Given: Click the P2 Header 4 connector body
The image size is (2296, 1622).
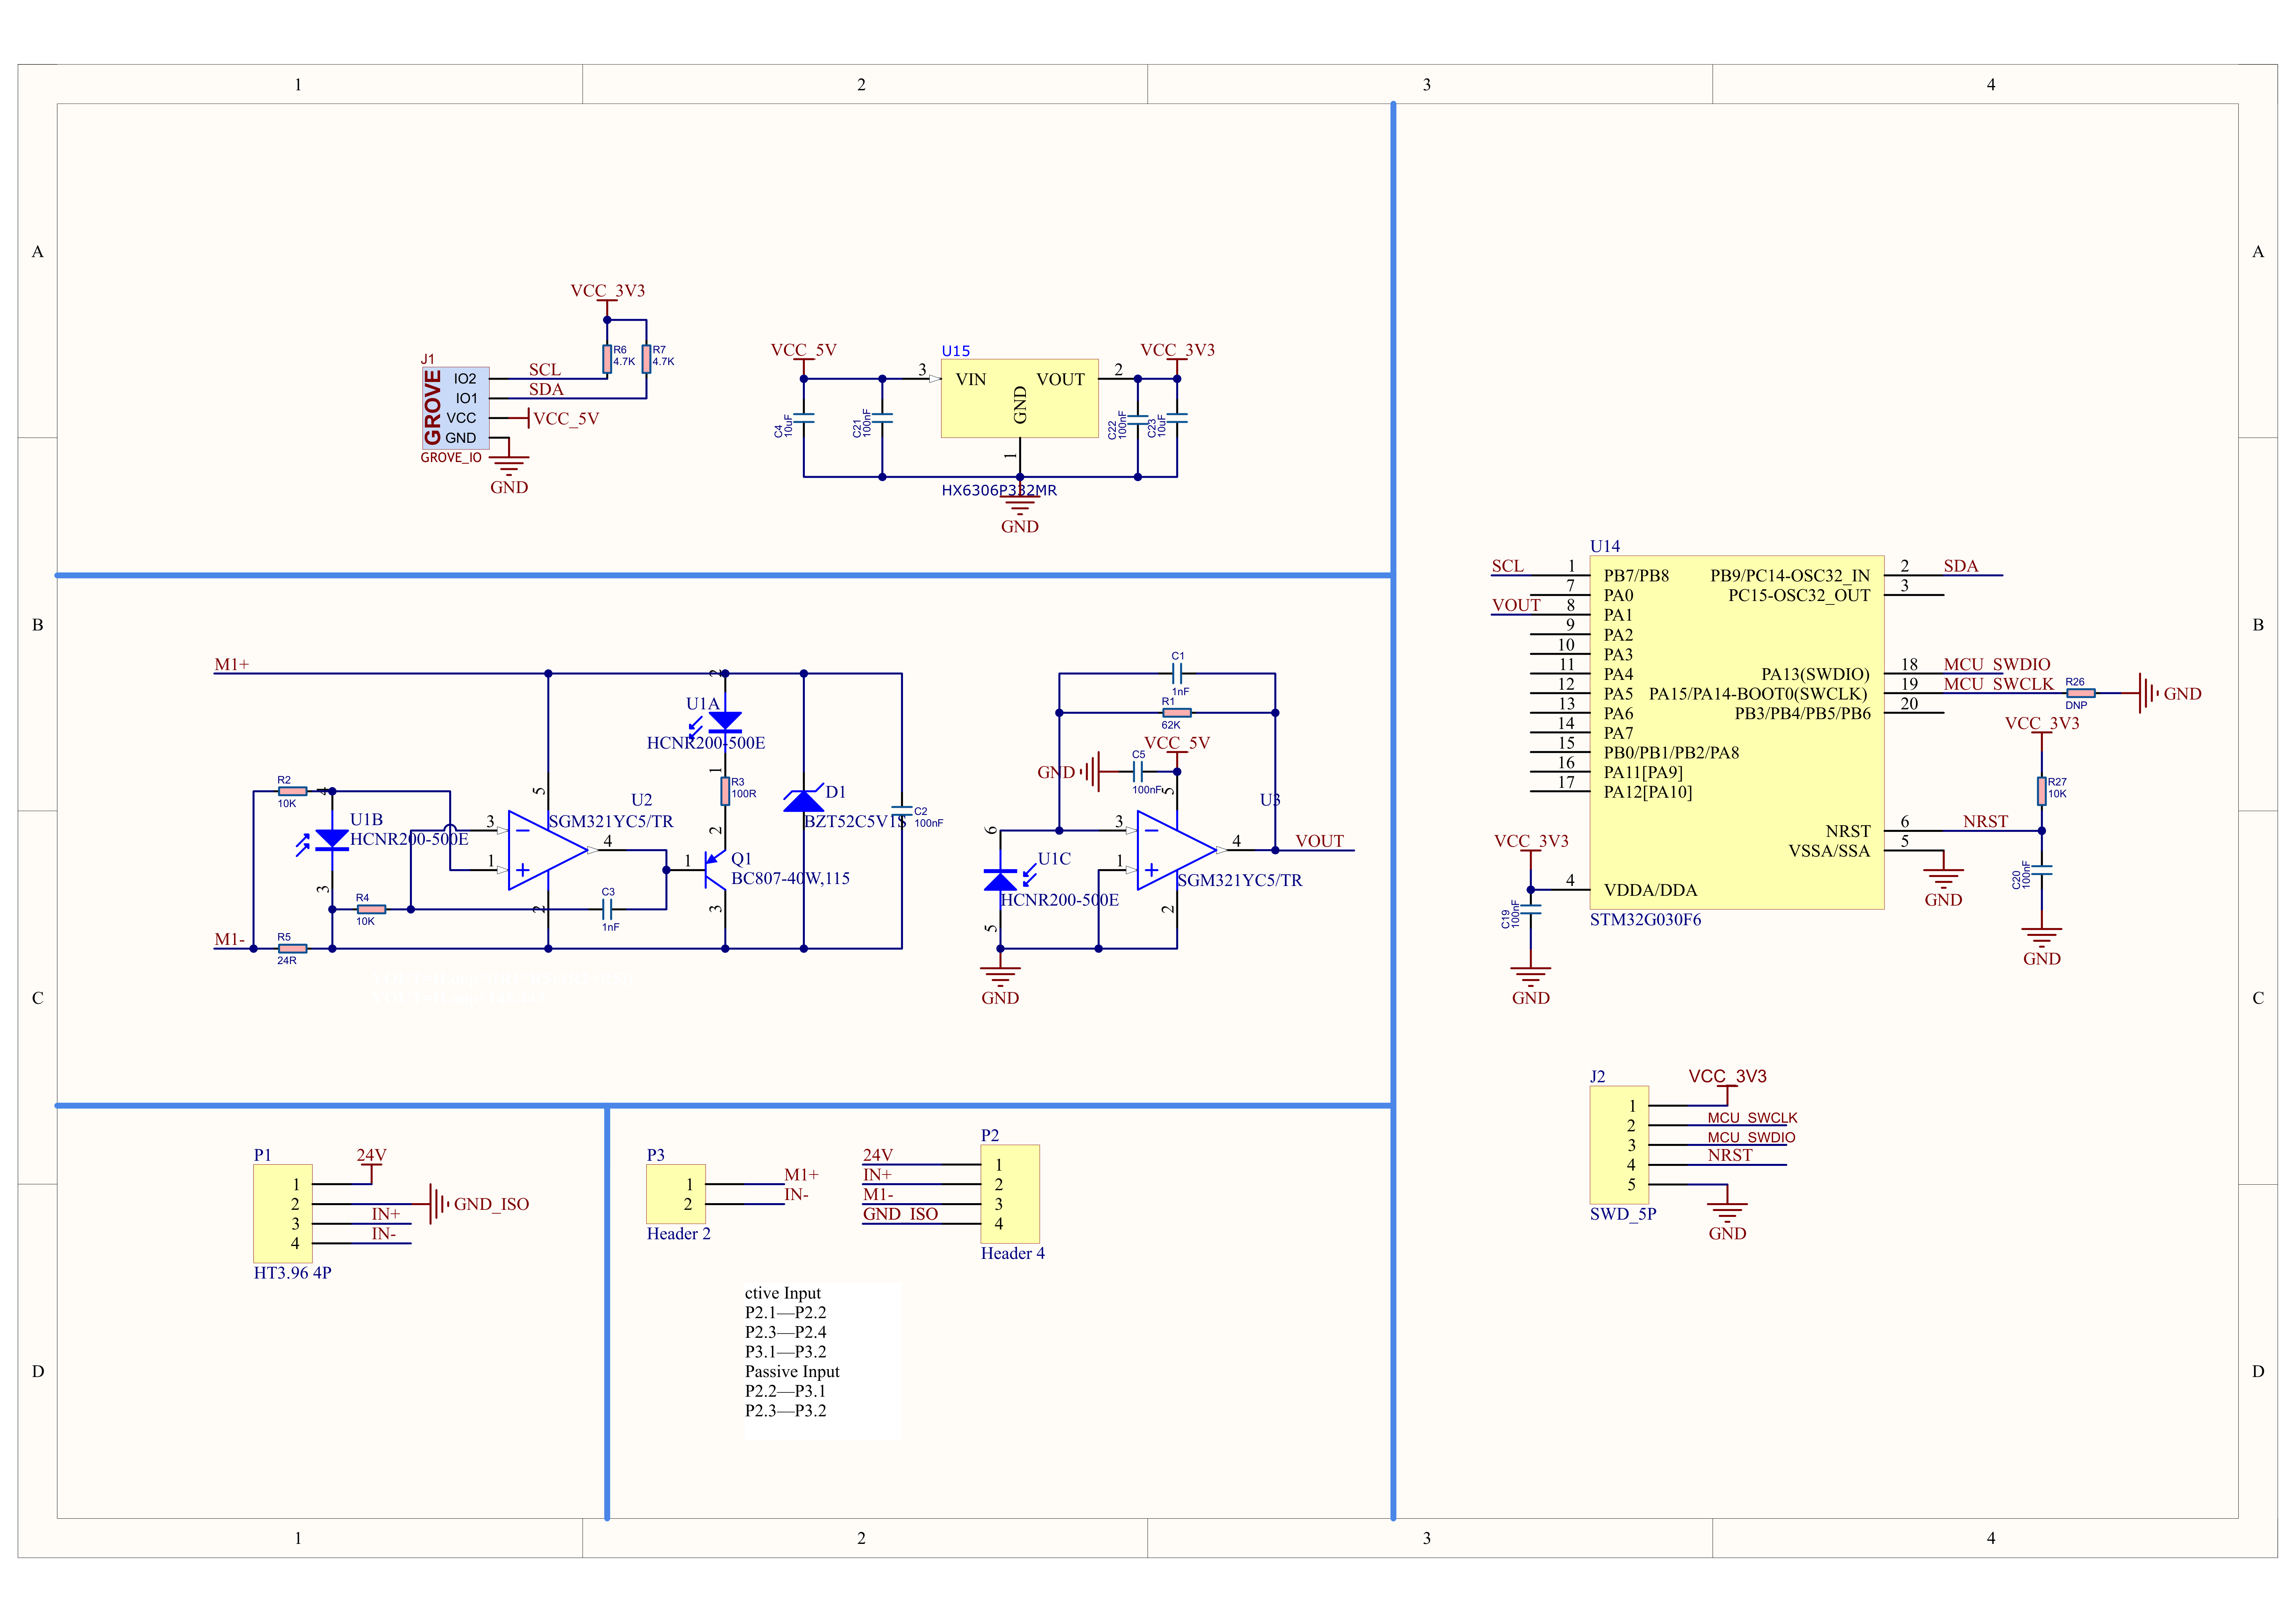Looking at the screenshot, I should [x=1010, y=1194].
